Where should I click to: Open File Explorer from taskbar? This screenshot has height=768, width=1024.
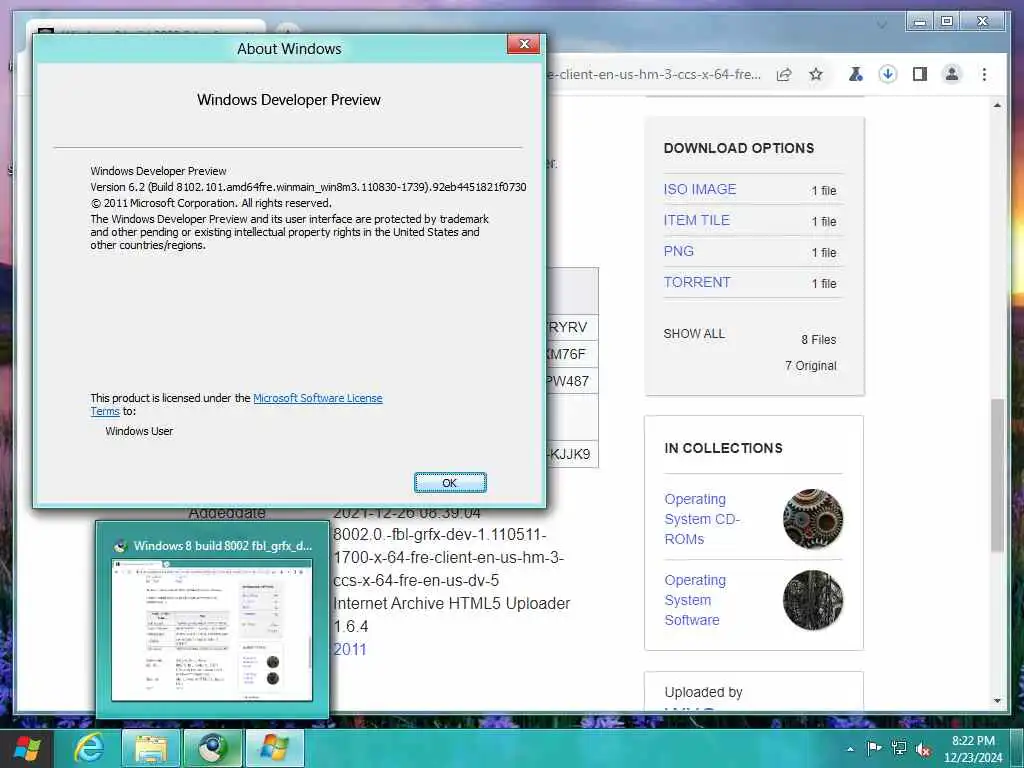(x=151, y=748)
